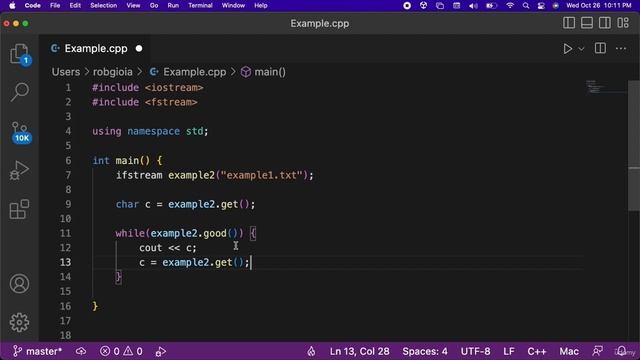Click the feedback icon in status bar

click(x=597, y=351)
